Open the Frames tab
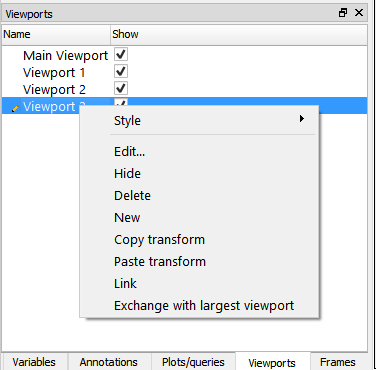376x370 pixels. click(x=338, y=362)
